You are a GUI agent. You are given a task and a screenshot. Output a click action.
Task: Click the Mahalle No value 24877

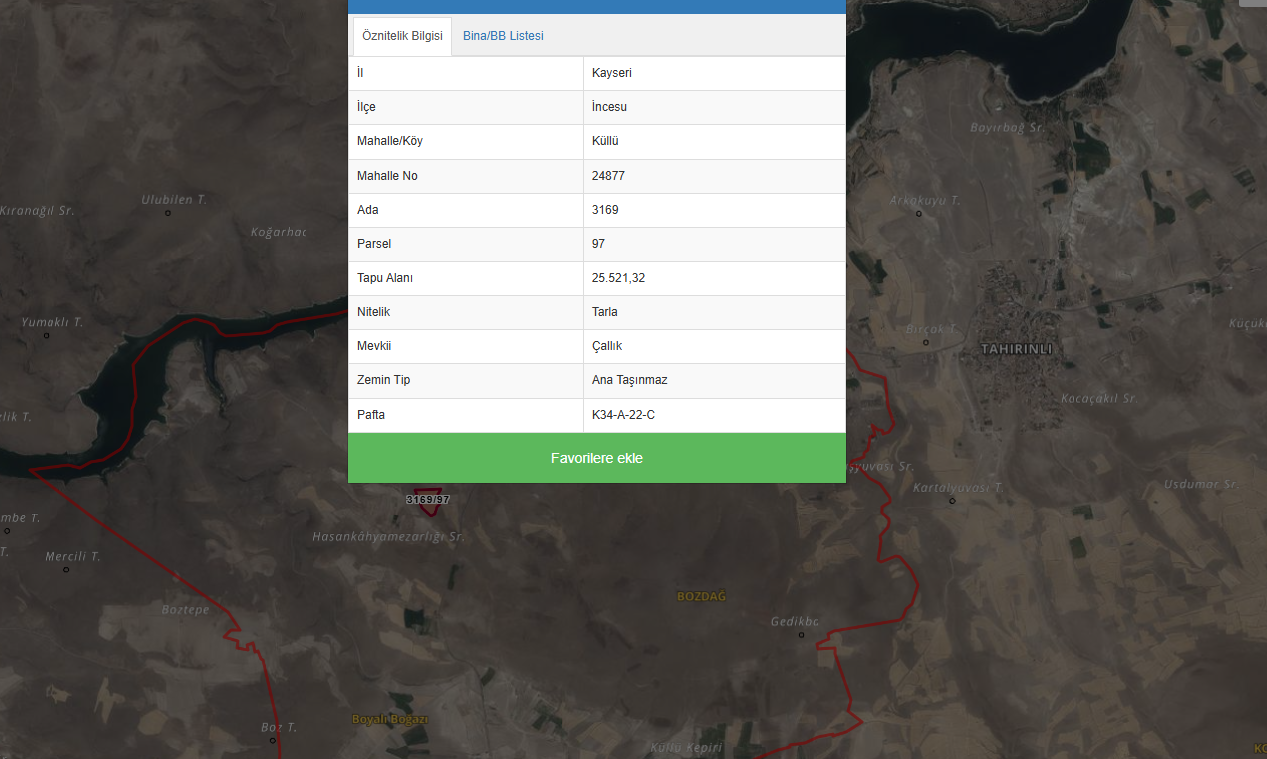tap(609, 176)
